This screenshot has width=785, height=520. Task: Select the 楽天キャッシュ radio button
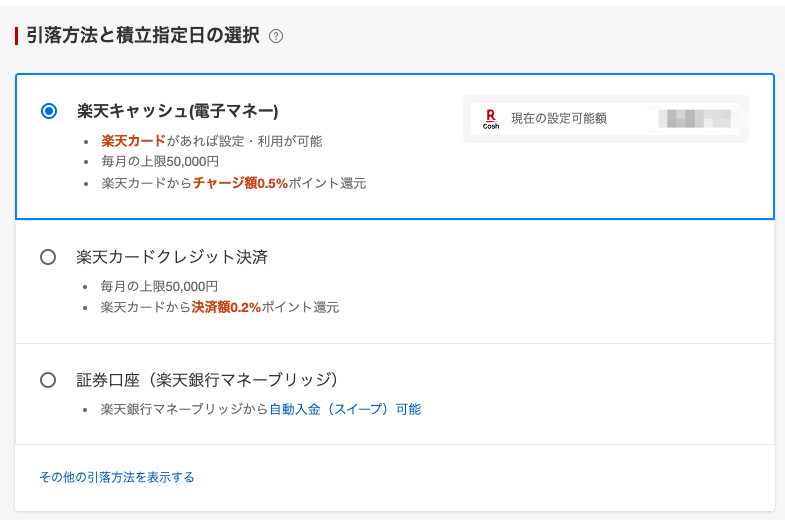[x=48, y=111]
